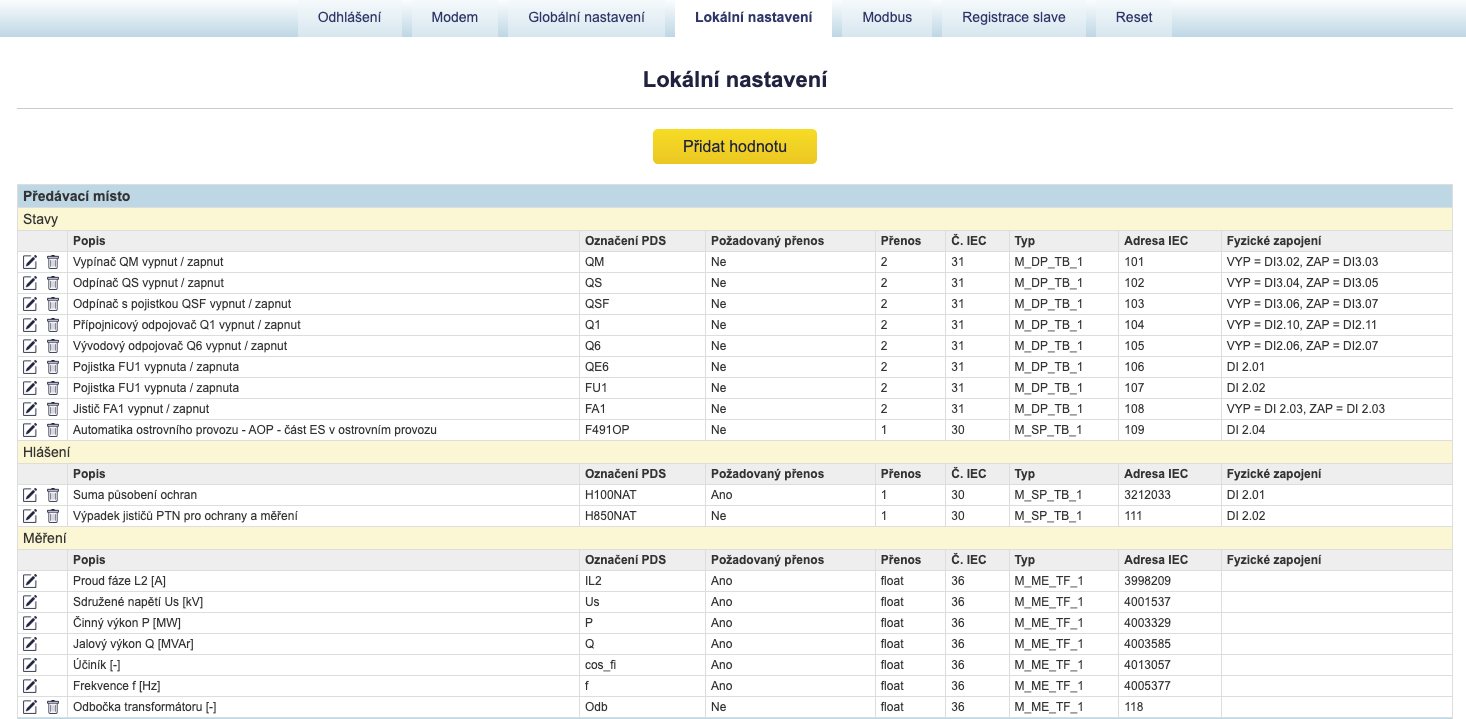Edit the Činný výkon P [MW] row

(30, 623)
